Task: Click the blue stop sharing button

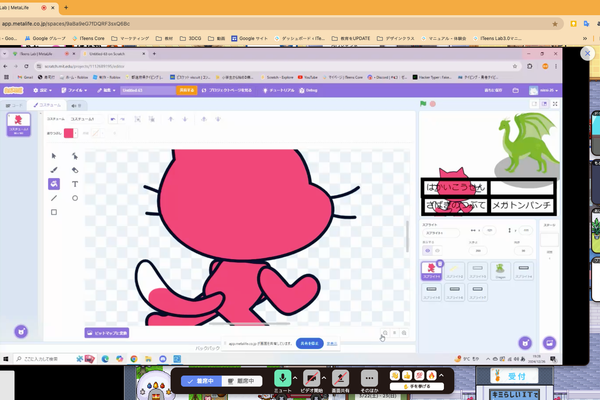Action: 309,343
